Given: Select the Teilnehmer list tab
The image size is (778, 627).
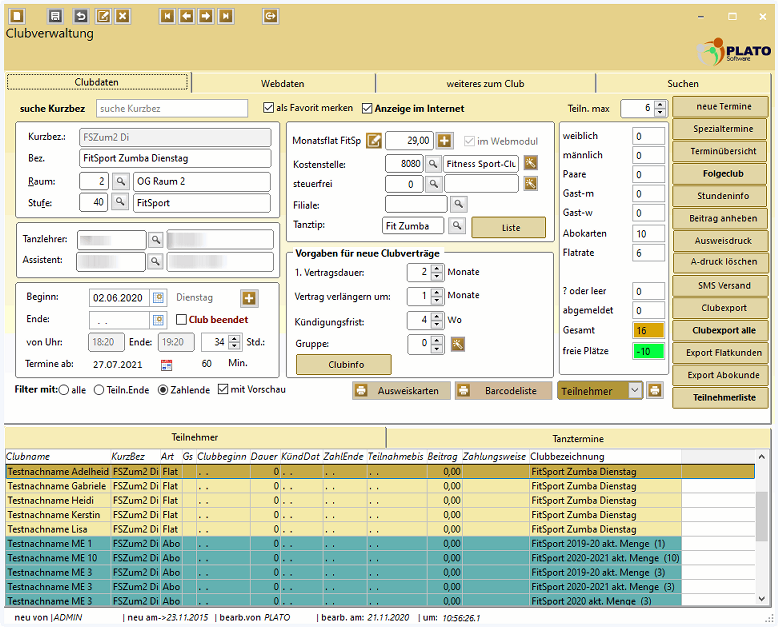Looking at the screenshot, I should 195,437.
